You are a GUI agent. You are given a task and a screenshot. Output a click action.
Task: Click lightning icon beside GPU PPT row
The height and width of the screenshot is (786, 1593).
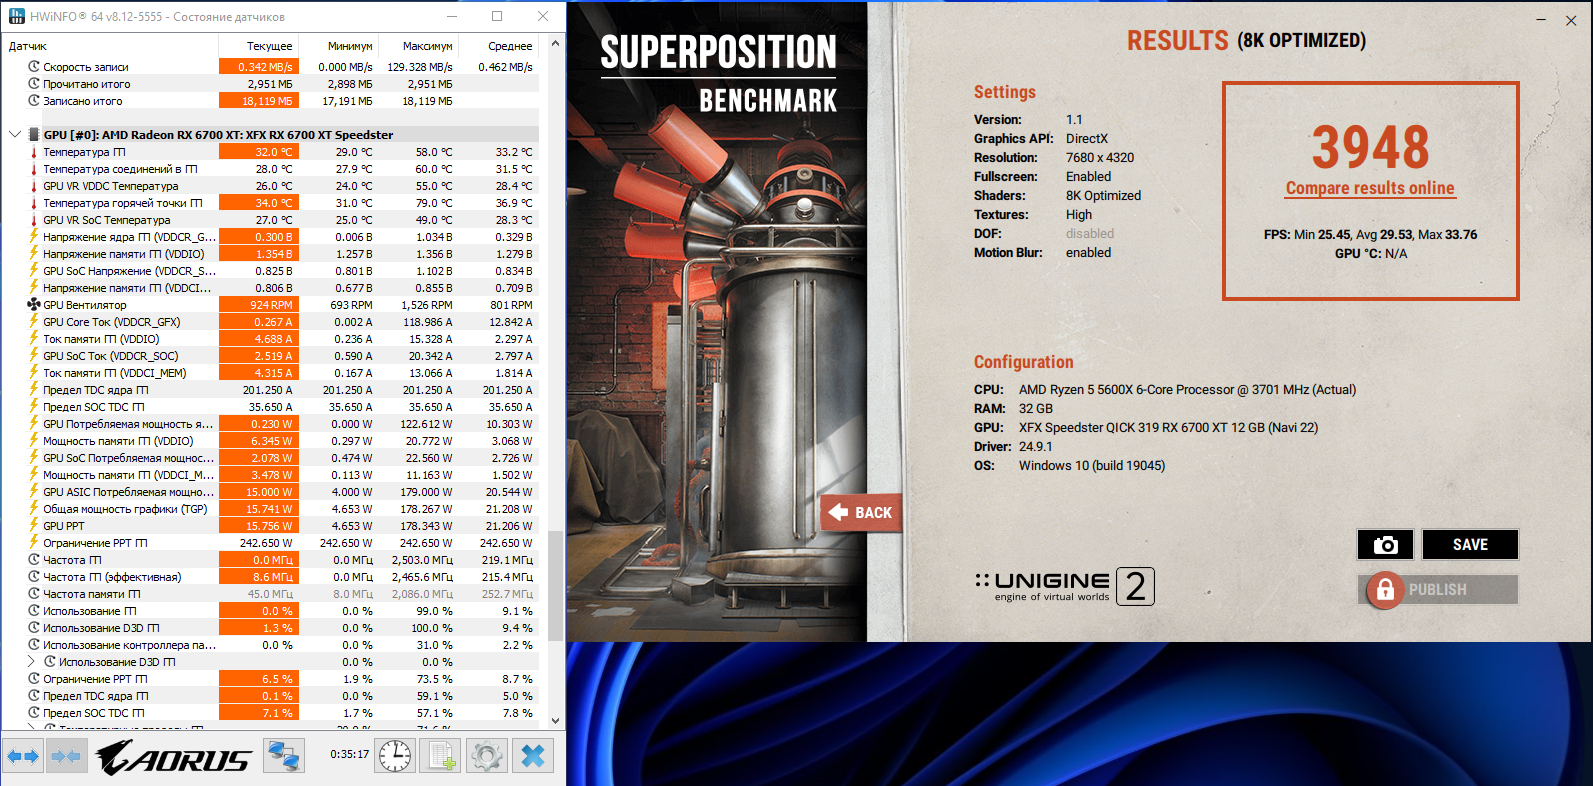click(x=34, y=526)
